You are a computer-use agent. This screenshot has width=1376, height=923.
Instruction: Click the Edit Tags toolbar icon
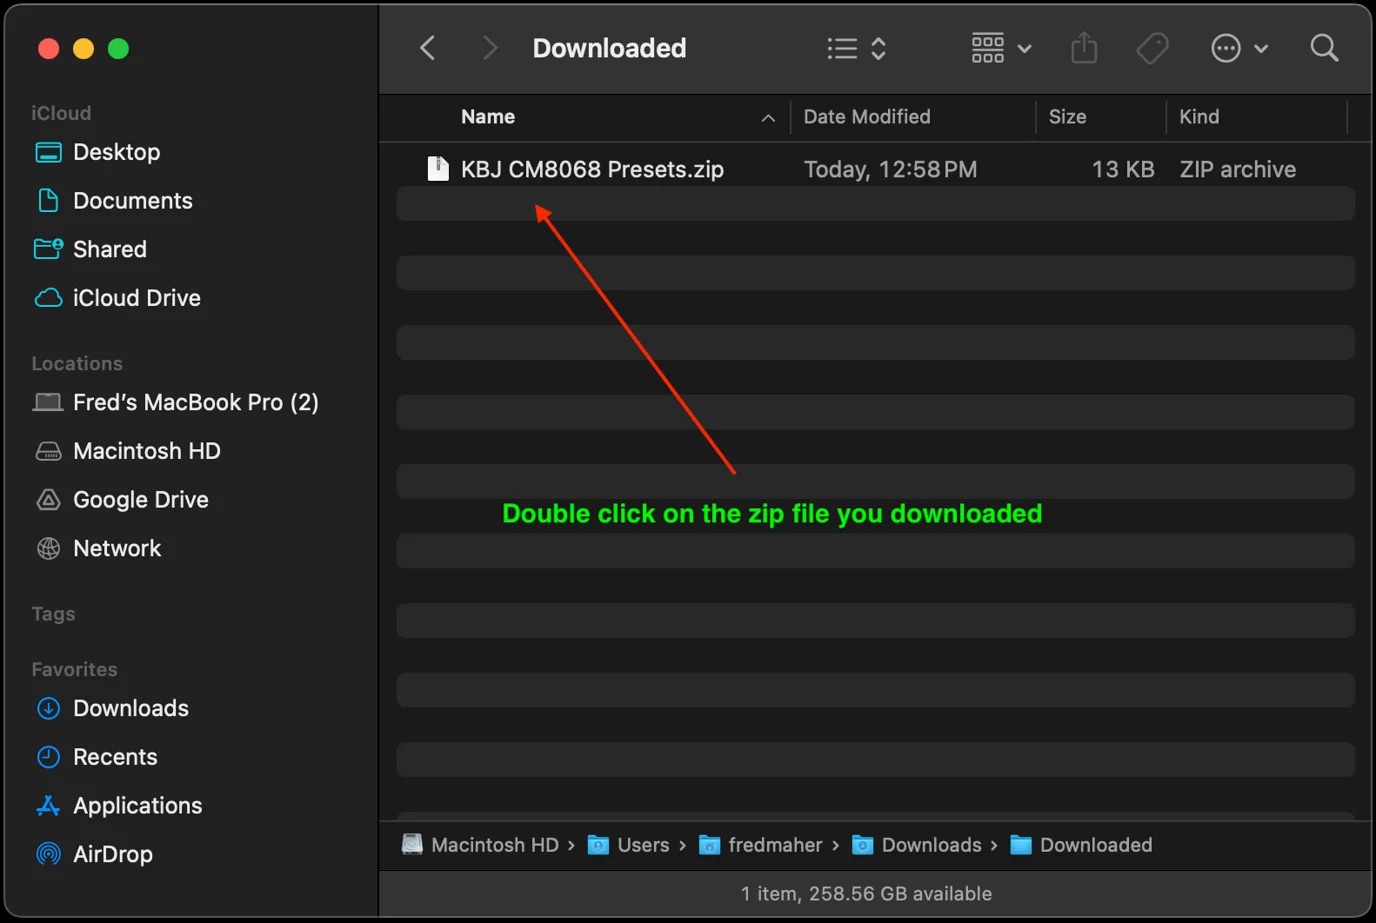[x=1152, y=48]
